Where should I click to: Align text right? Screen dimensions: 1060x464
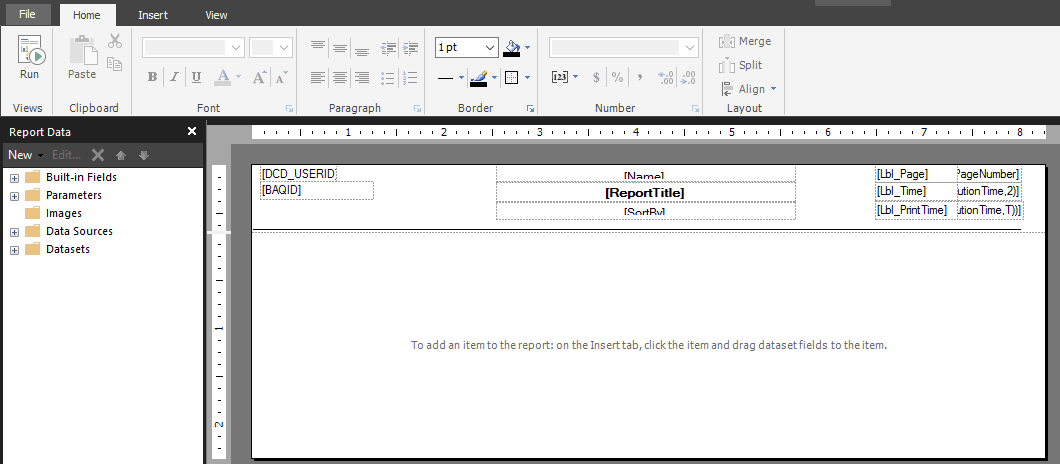[362, 77]
